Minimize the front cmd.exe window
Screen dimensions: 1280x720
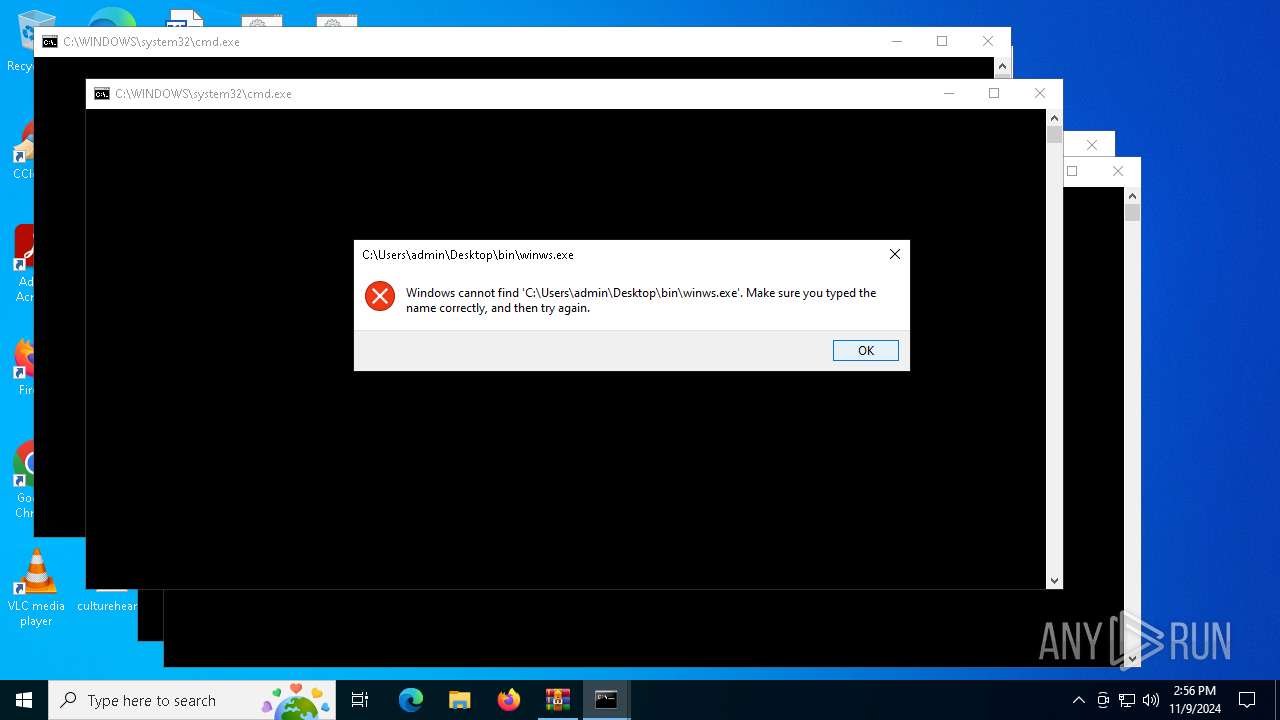[948, 93]
